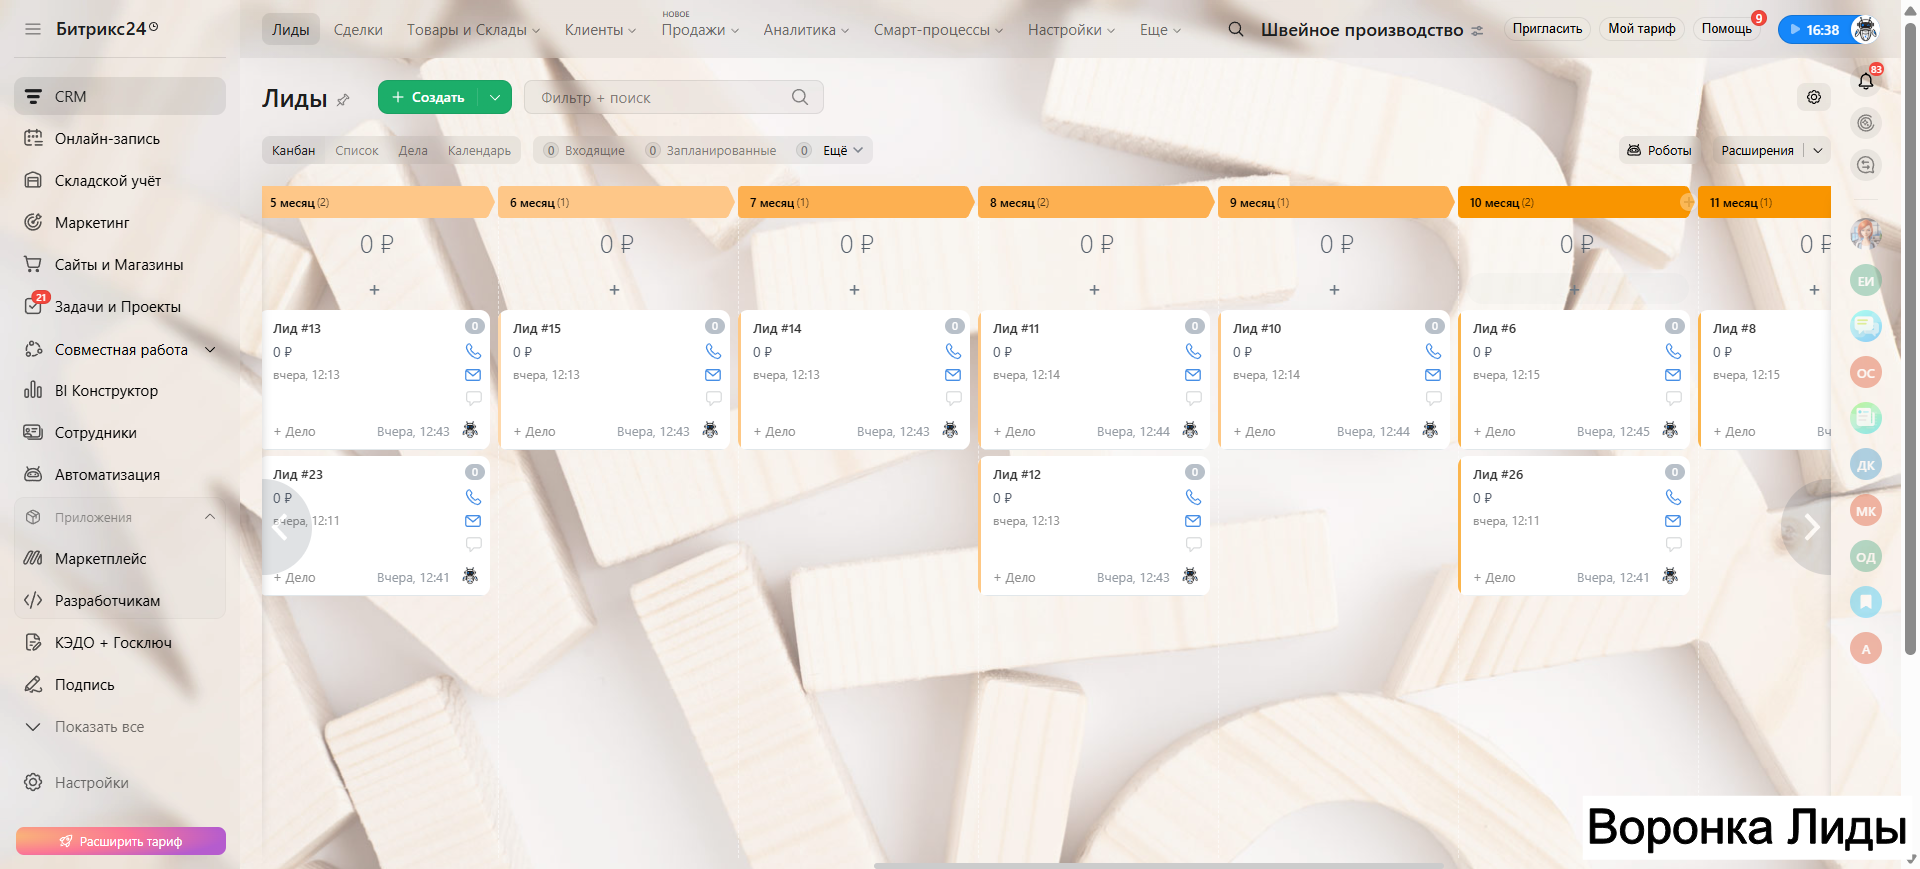Expand Смарт-процессы menu

938,30
